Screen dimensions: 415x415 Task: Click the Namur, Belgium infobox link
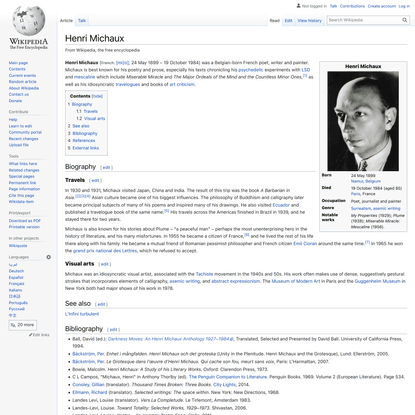pyautogui.click(x=365, y=181)
